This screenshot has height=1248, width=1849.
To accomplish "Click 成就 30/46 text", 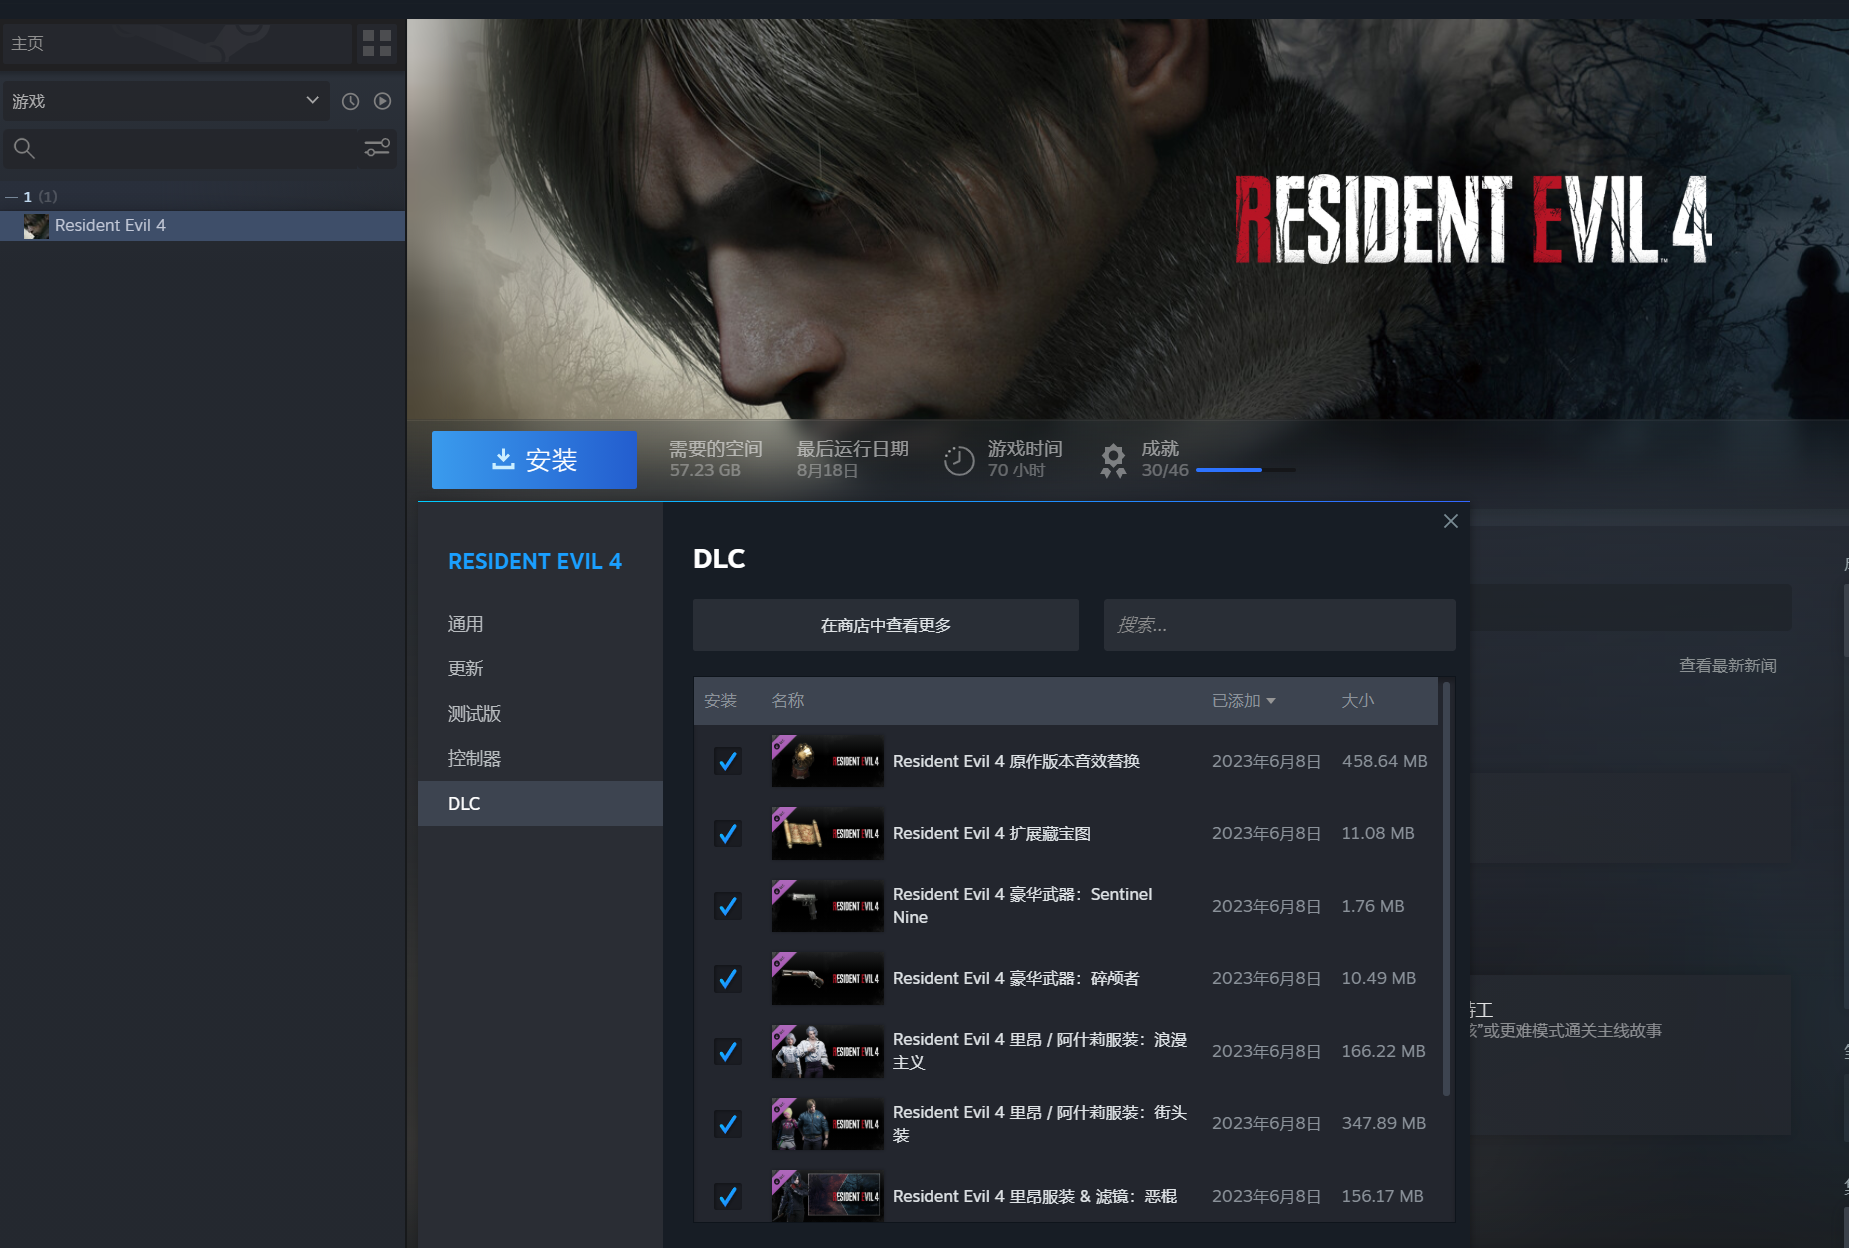I will [1165, 459].
